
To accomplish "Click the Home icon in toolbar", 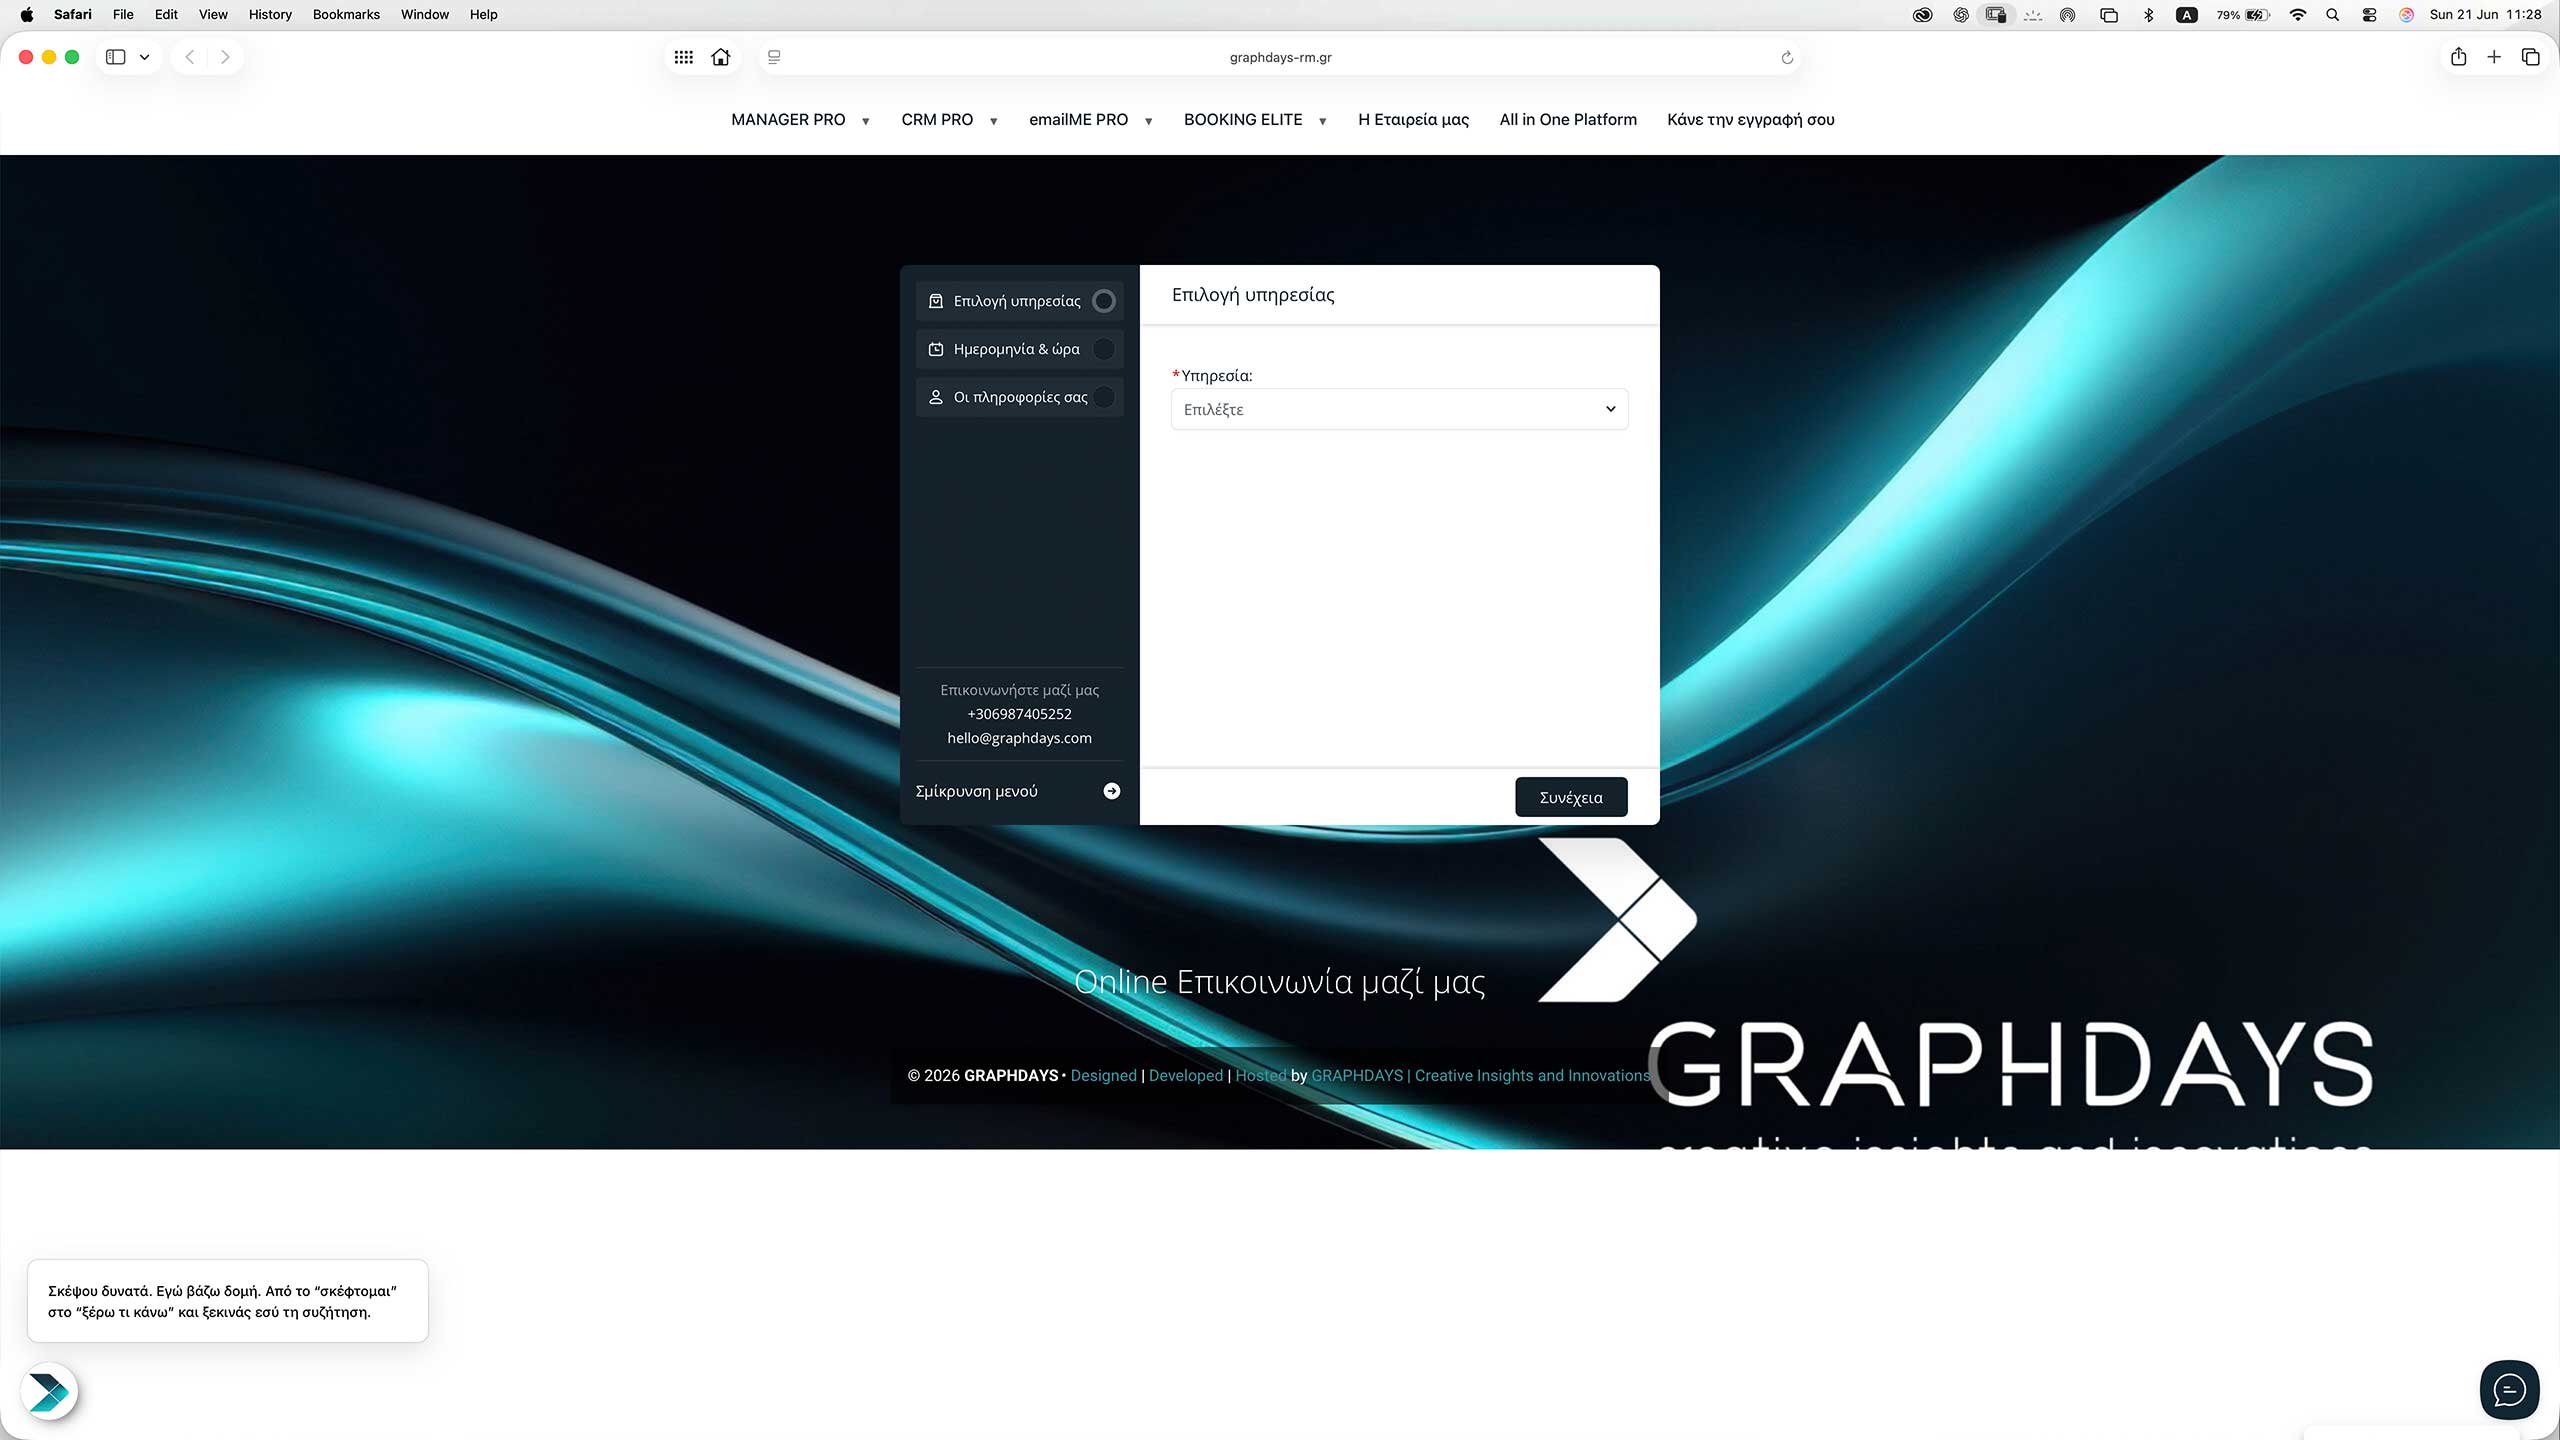I will point(721,57).
